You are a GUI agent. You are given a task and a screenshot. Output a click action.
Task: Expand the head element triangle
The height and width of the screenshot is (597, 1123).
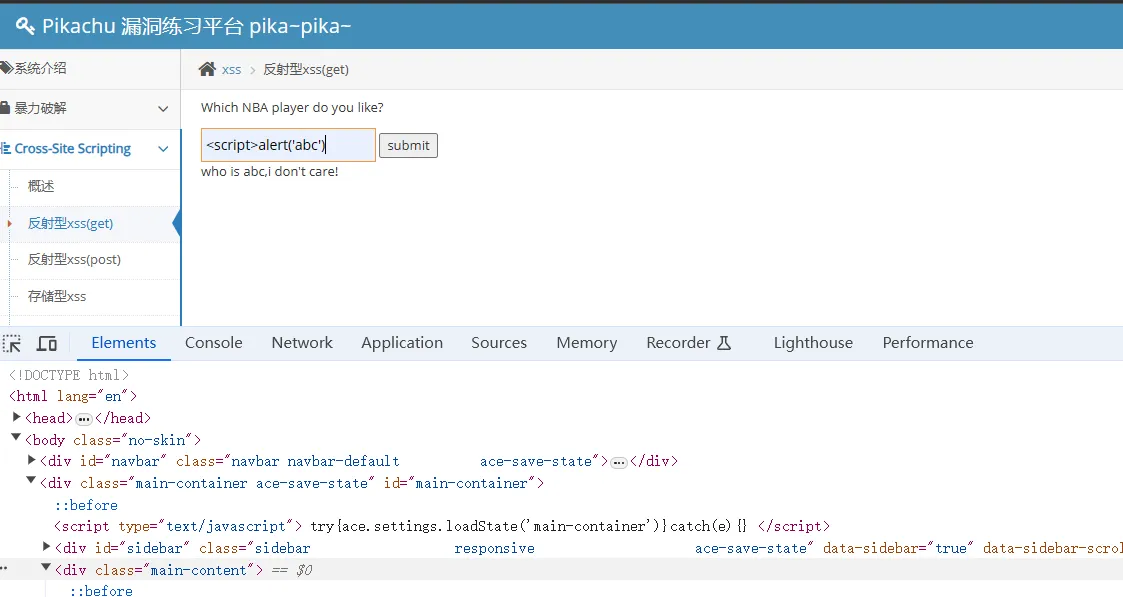[x=16, y=417]
